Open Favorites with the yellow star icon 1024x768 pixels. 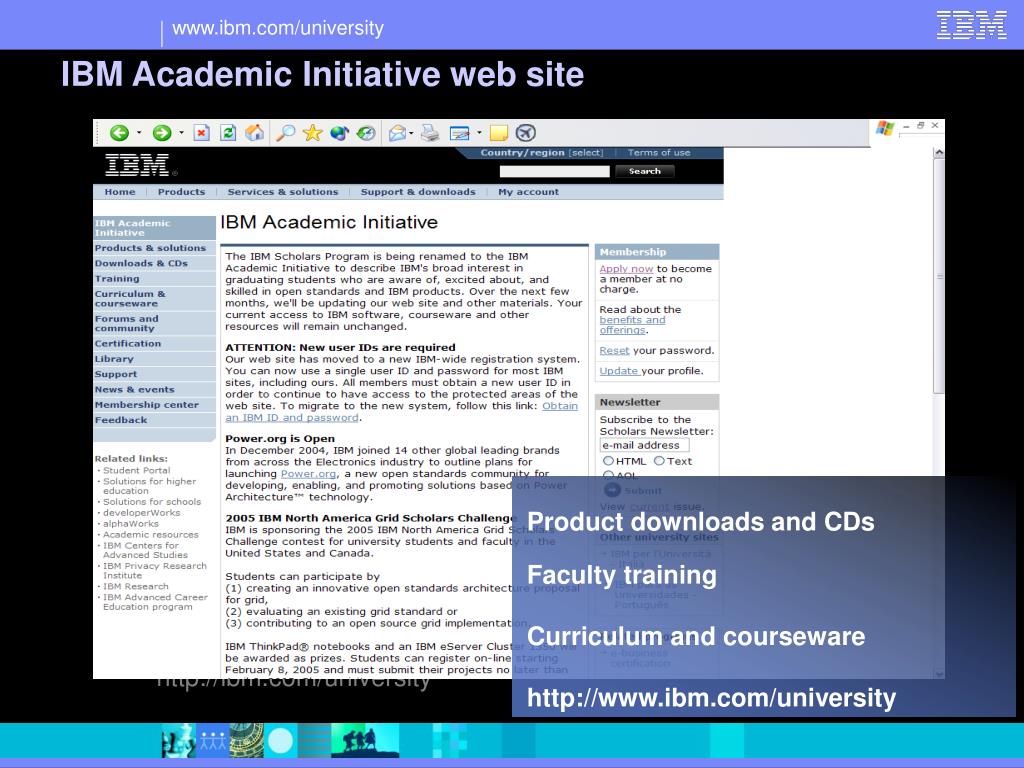312,133
